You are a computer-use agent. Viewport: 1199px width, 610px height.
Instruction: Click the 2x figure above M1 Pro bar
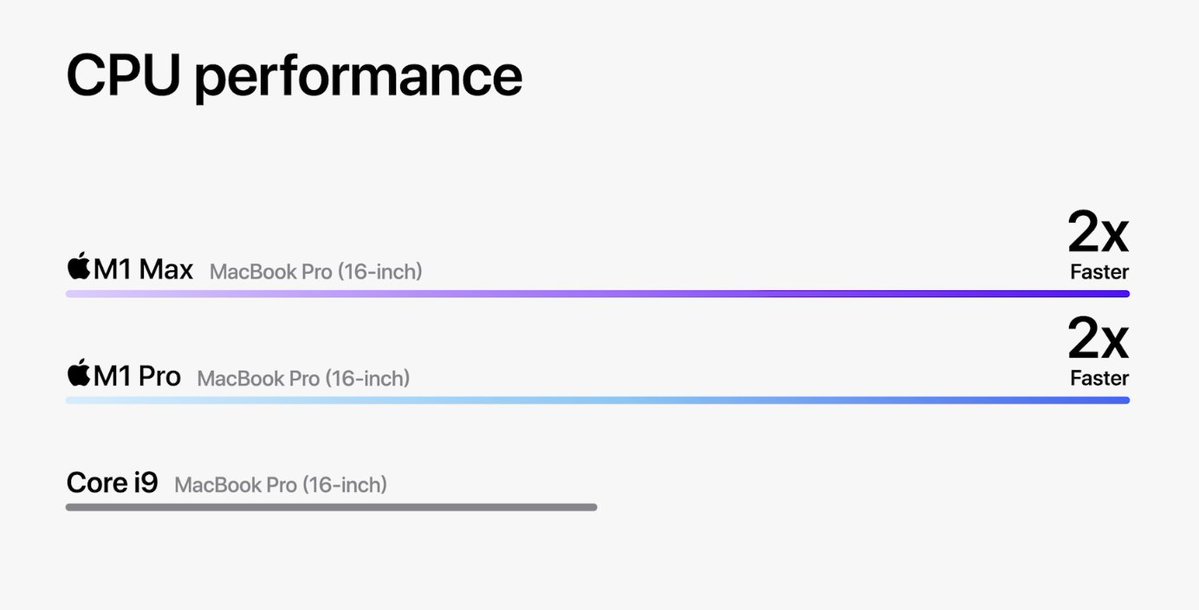[1098, 339]
